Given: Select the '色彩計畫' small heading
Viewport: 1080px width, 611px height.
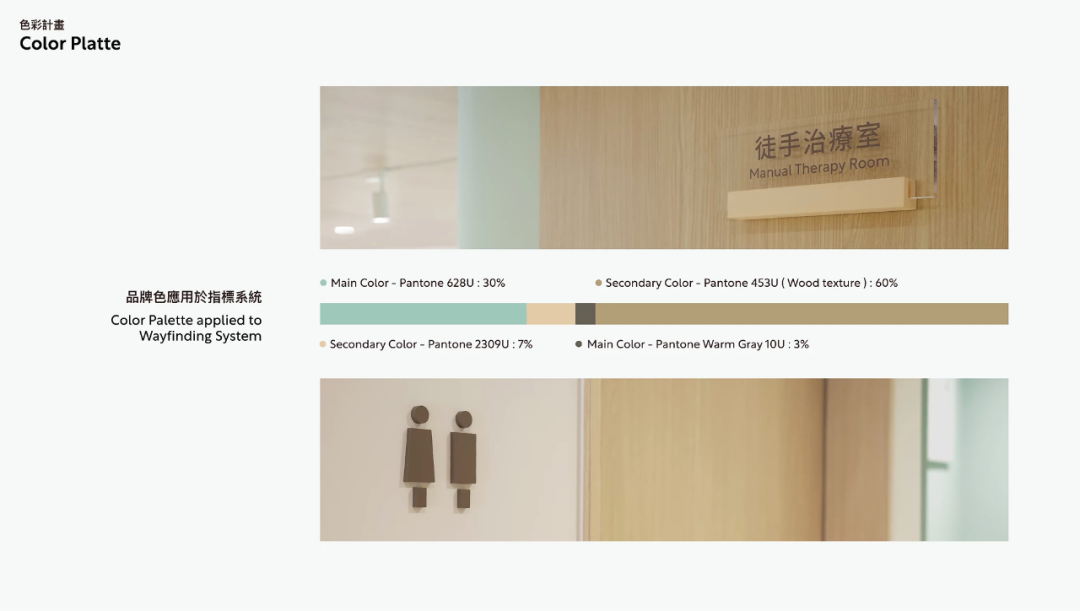Looking at the screenshot, I should coord(42,25).
